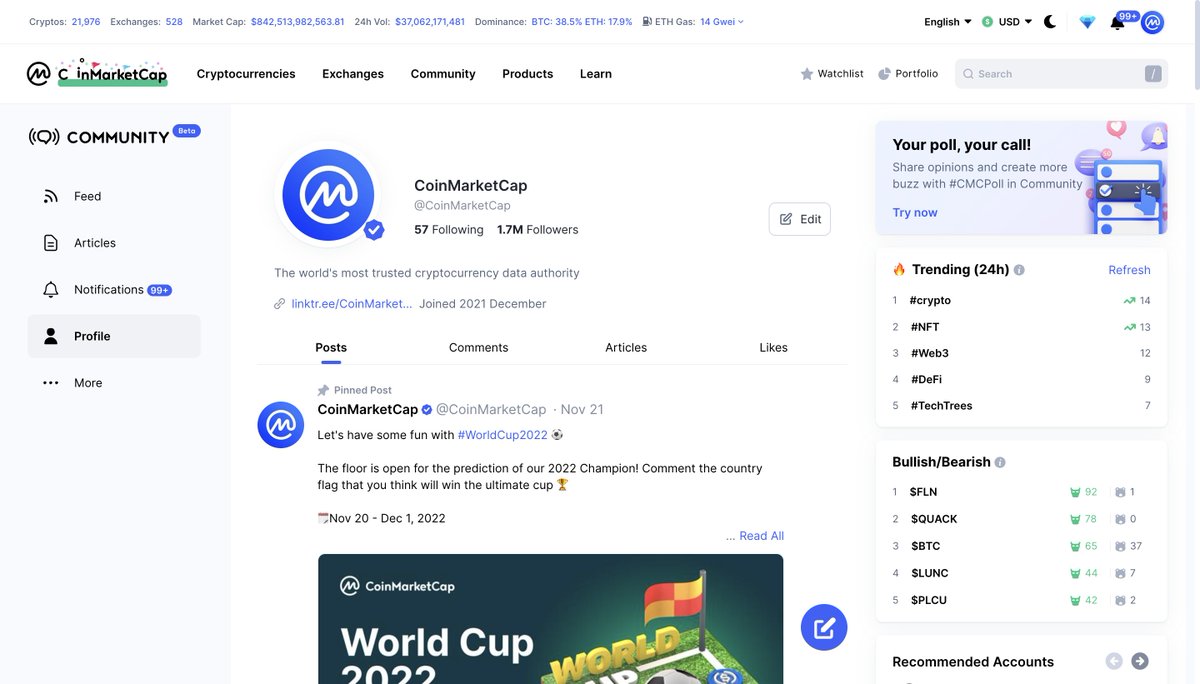Open the Learn menu
The height and width of the screenshot is (684, 1200).
pos(596,74)
